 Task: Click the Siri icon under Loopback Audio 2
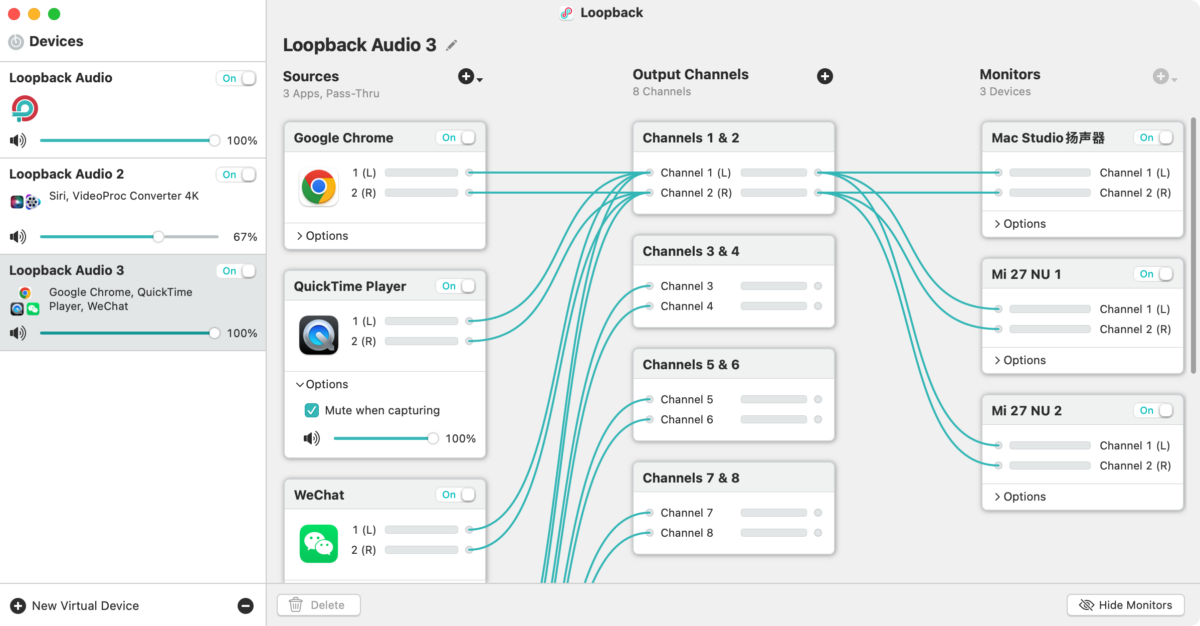17,202
